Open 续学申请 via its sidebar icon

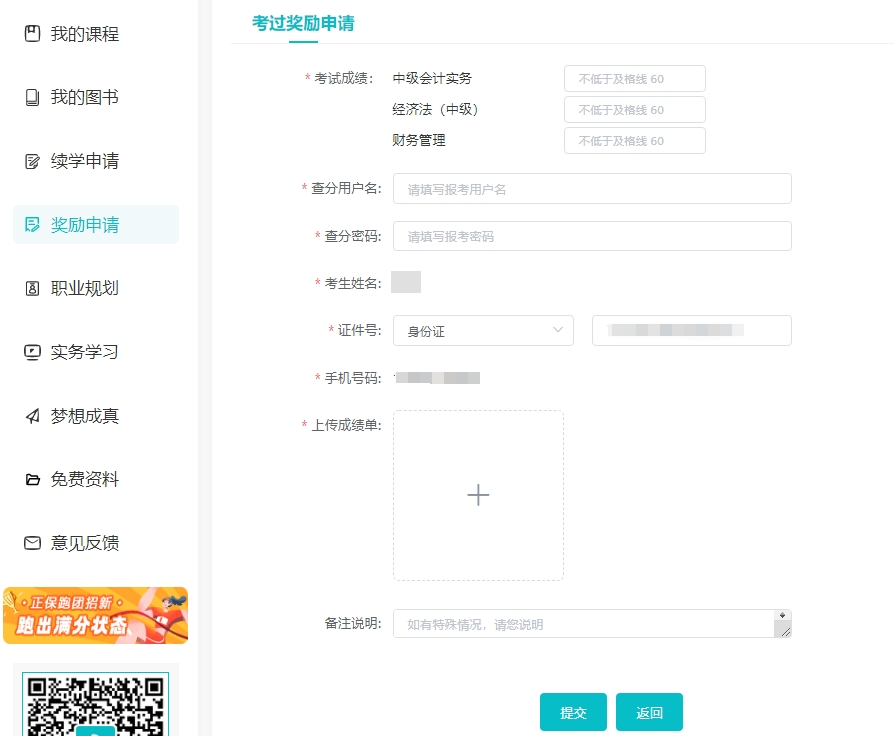tap(30, 161)
